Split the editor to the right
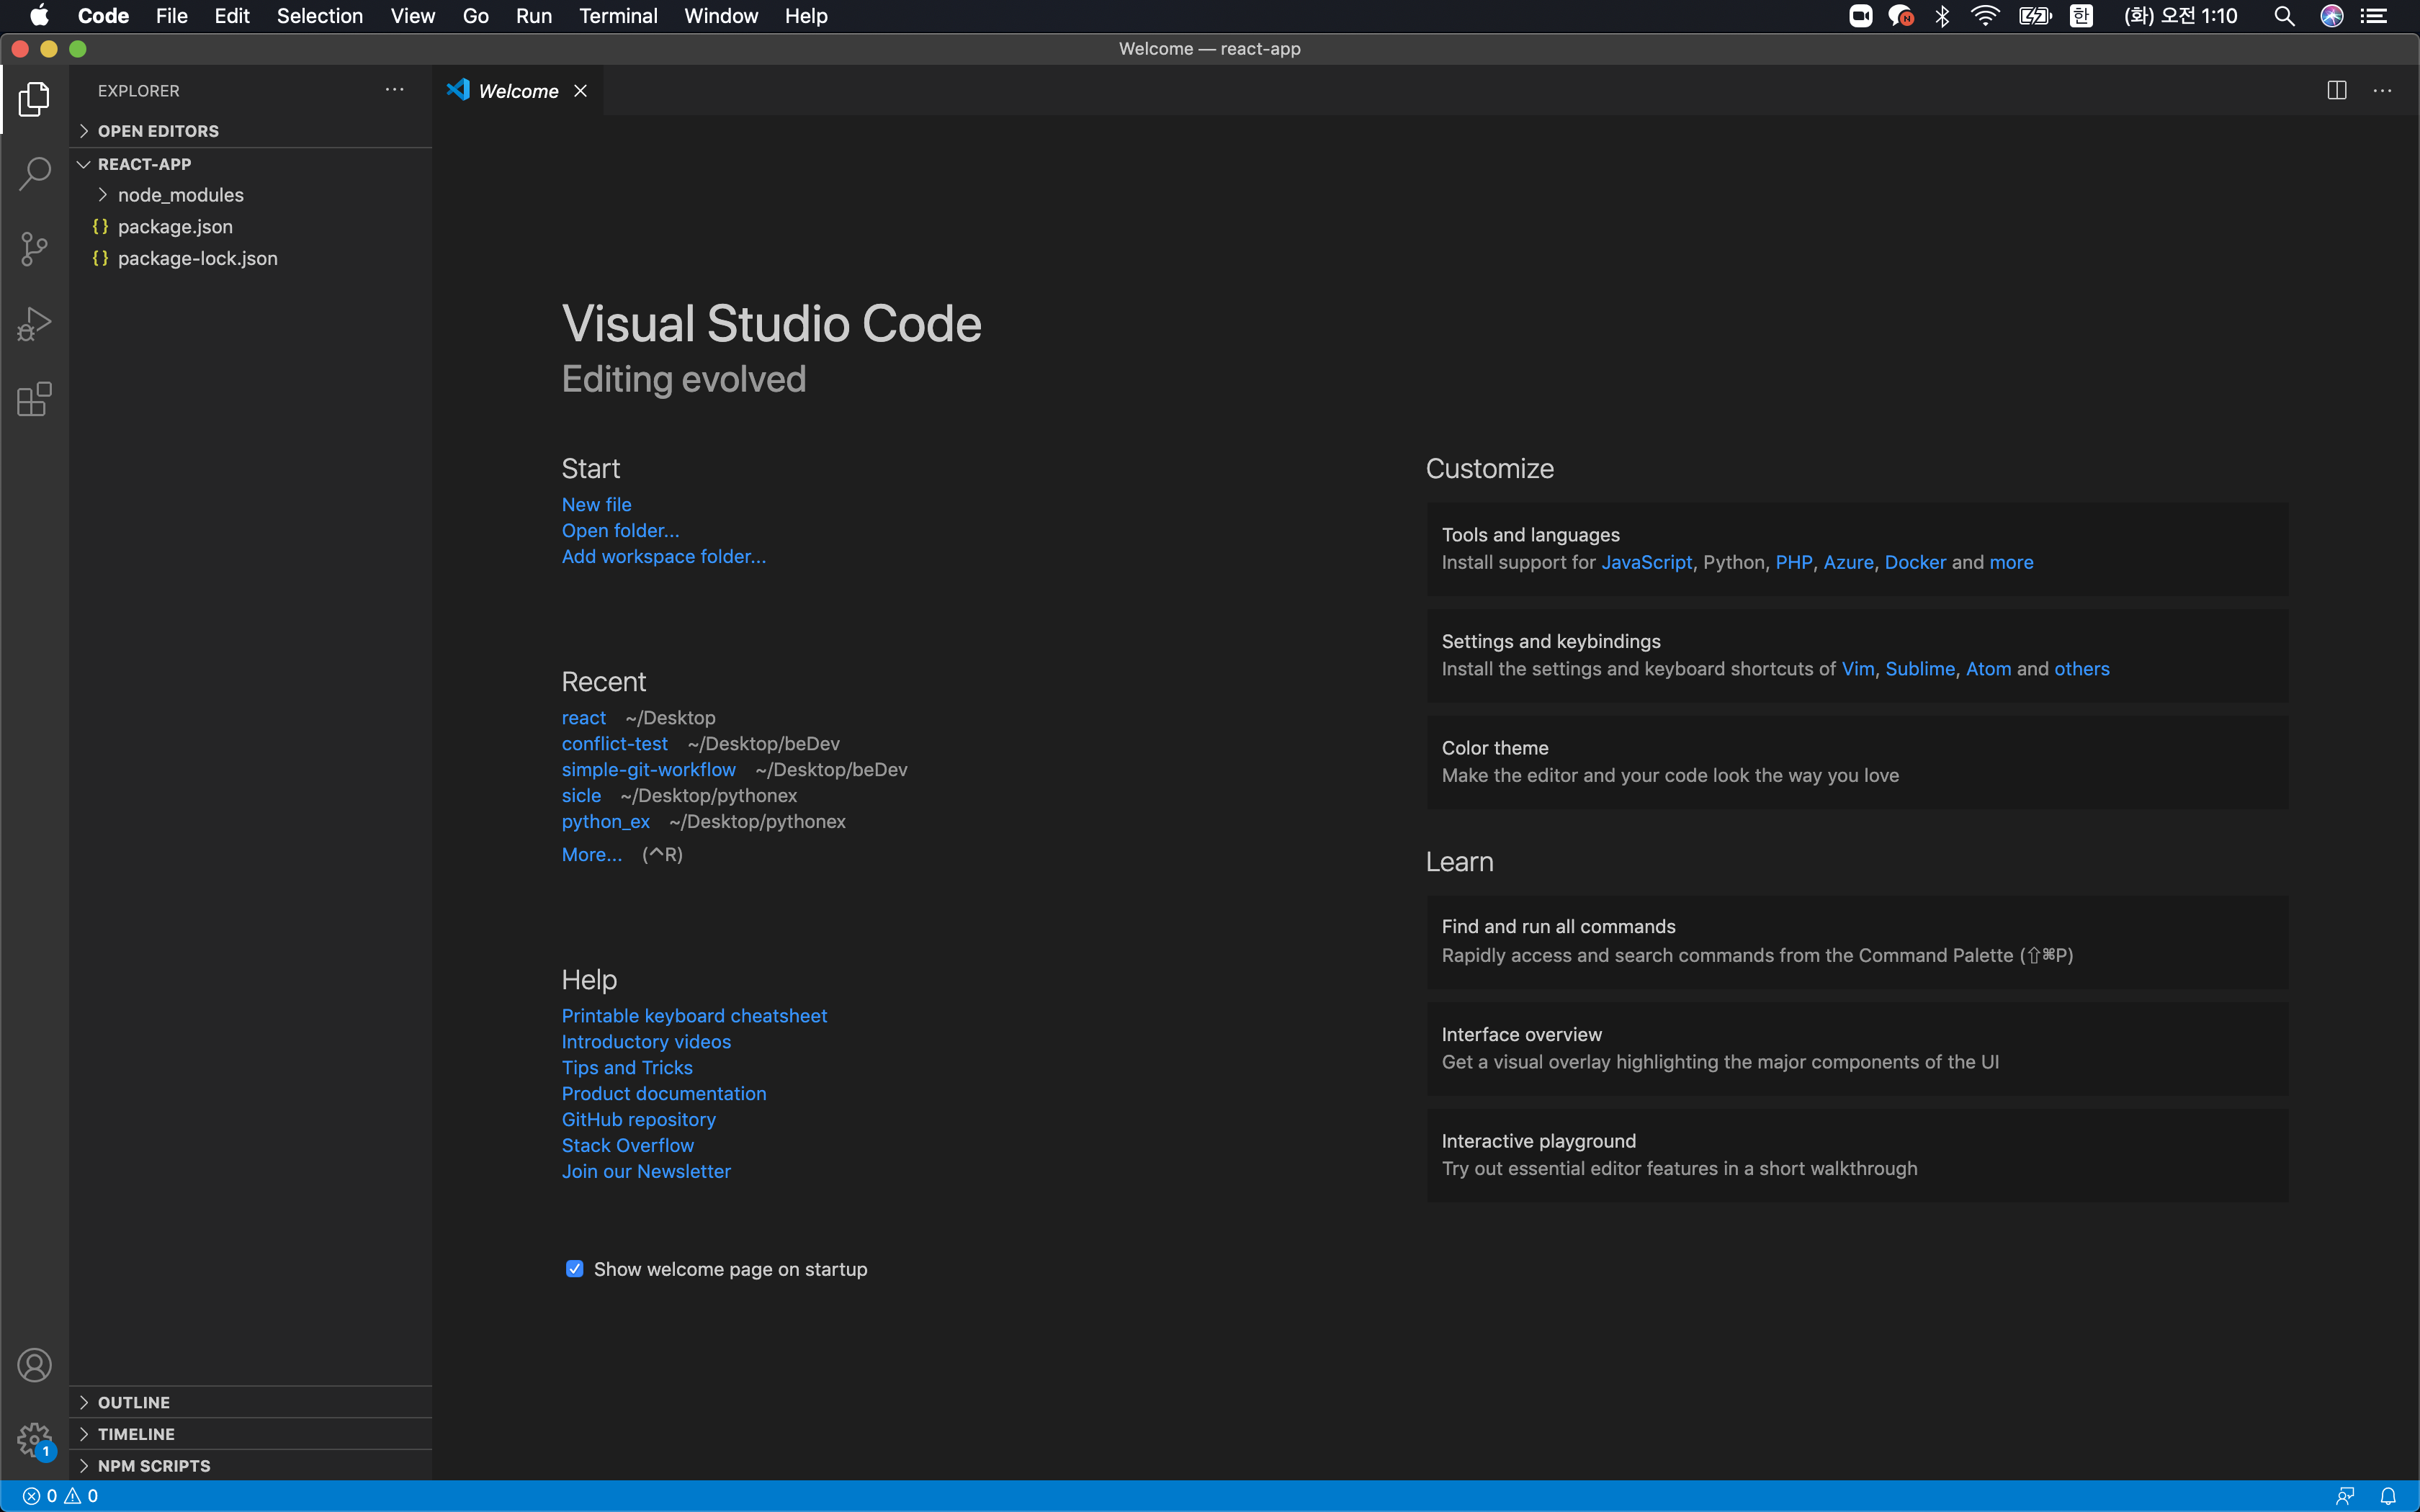The image size is (2420, 1512). pyautogui.click(x=2336, y=91)
